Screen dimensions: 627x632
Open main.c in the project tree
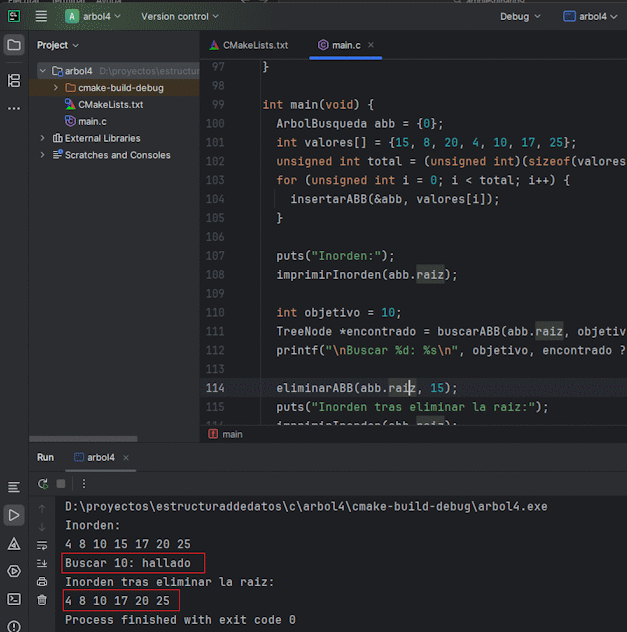92,121
